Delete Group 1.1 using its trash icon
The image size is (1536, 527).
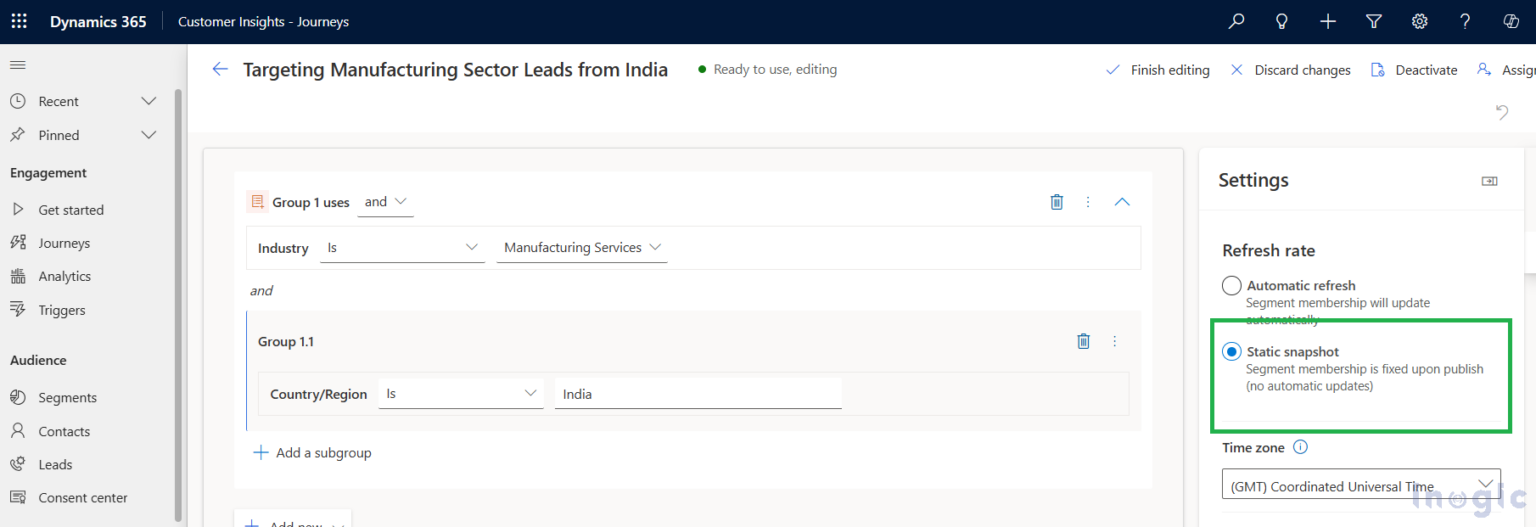1083,341
